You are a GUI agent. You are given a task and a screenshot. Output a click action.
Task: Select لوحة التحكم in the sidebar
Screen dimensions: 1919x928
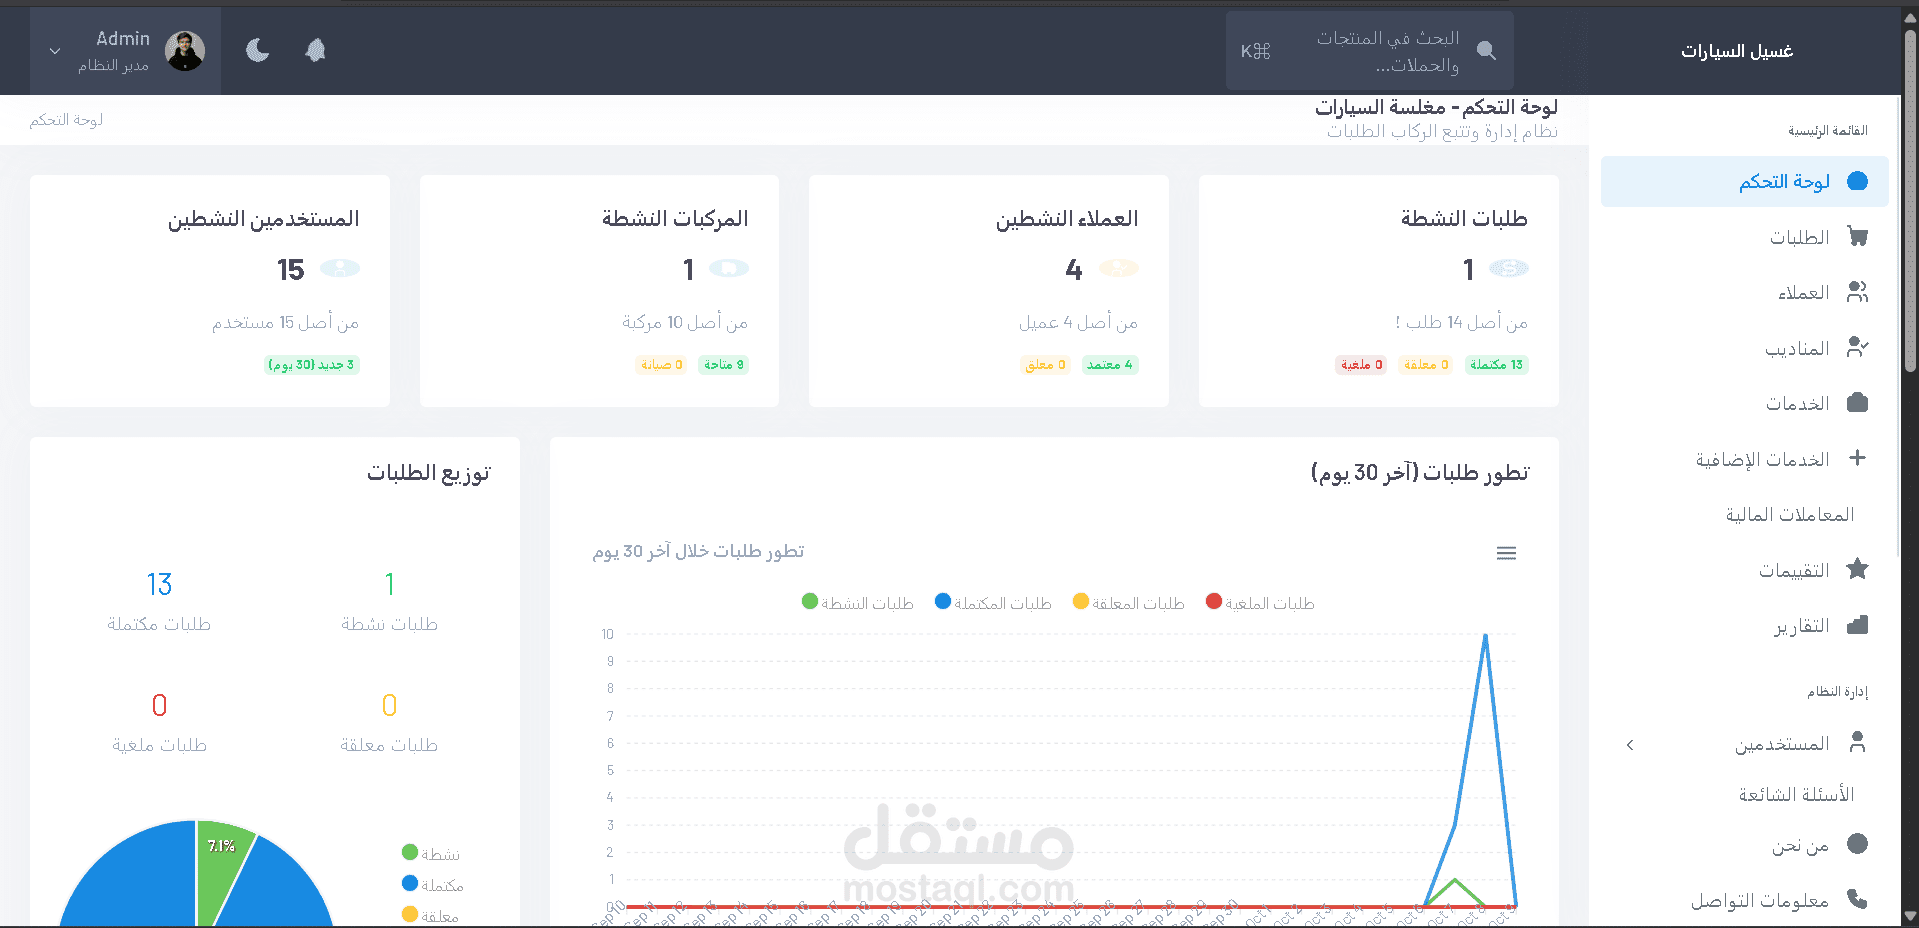(1745, 181)
